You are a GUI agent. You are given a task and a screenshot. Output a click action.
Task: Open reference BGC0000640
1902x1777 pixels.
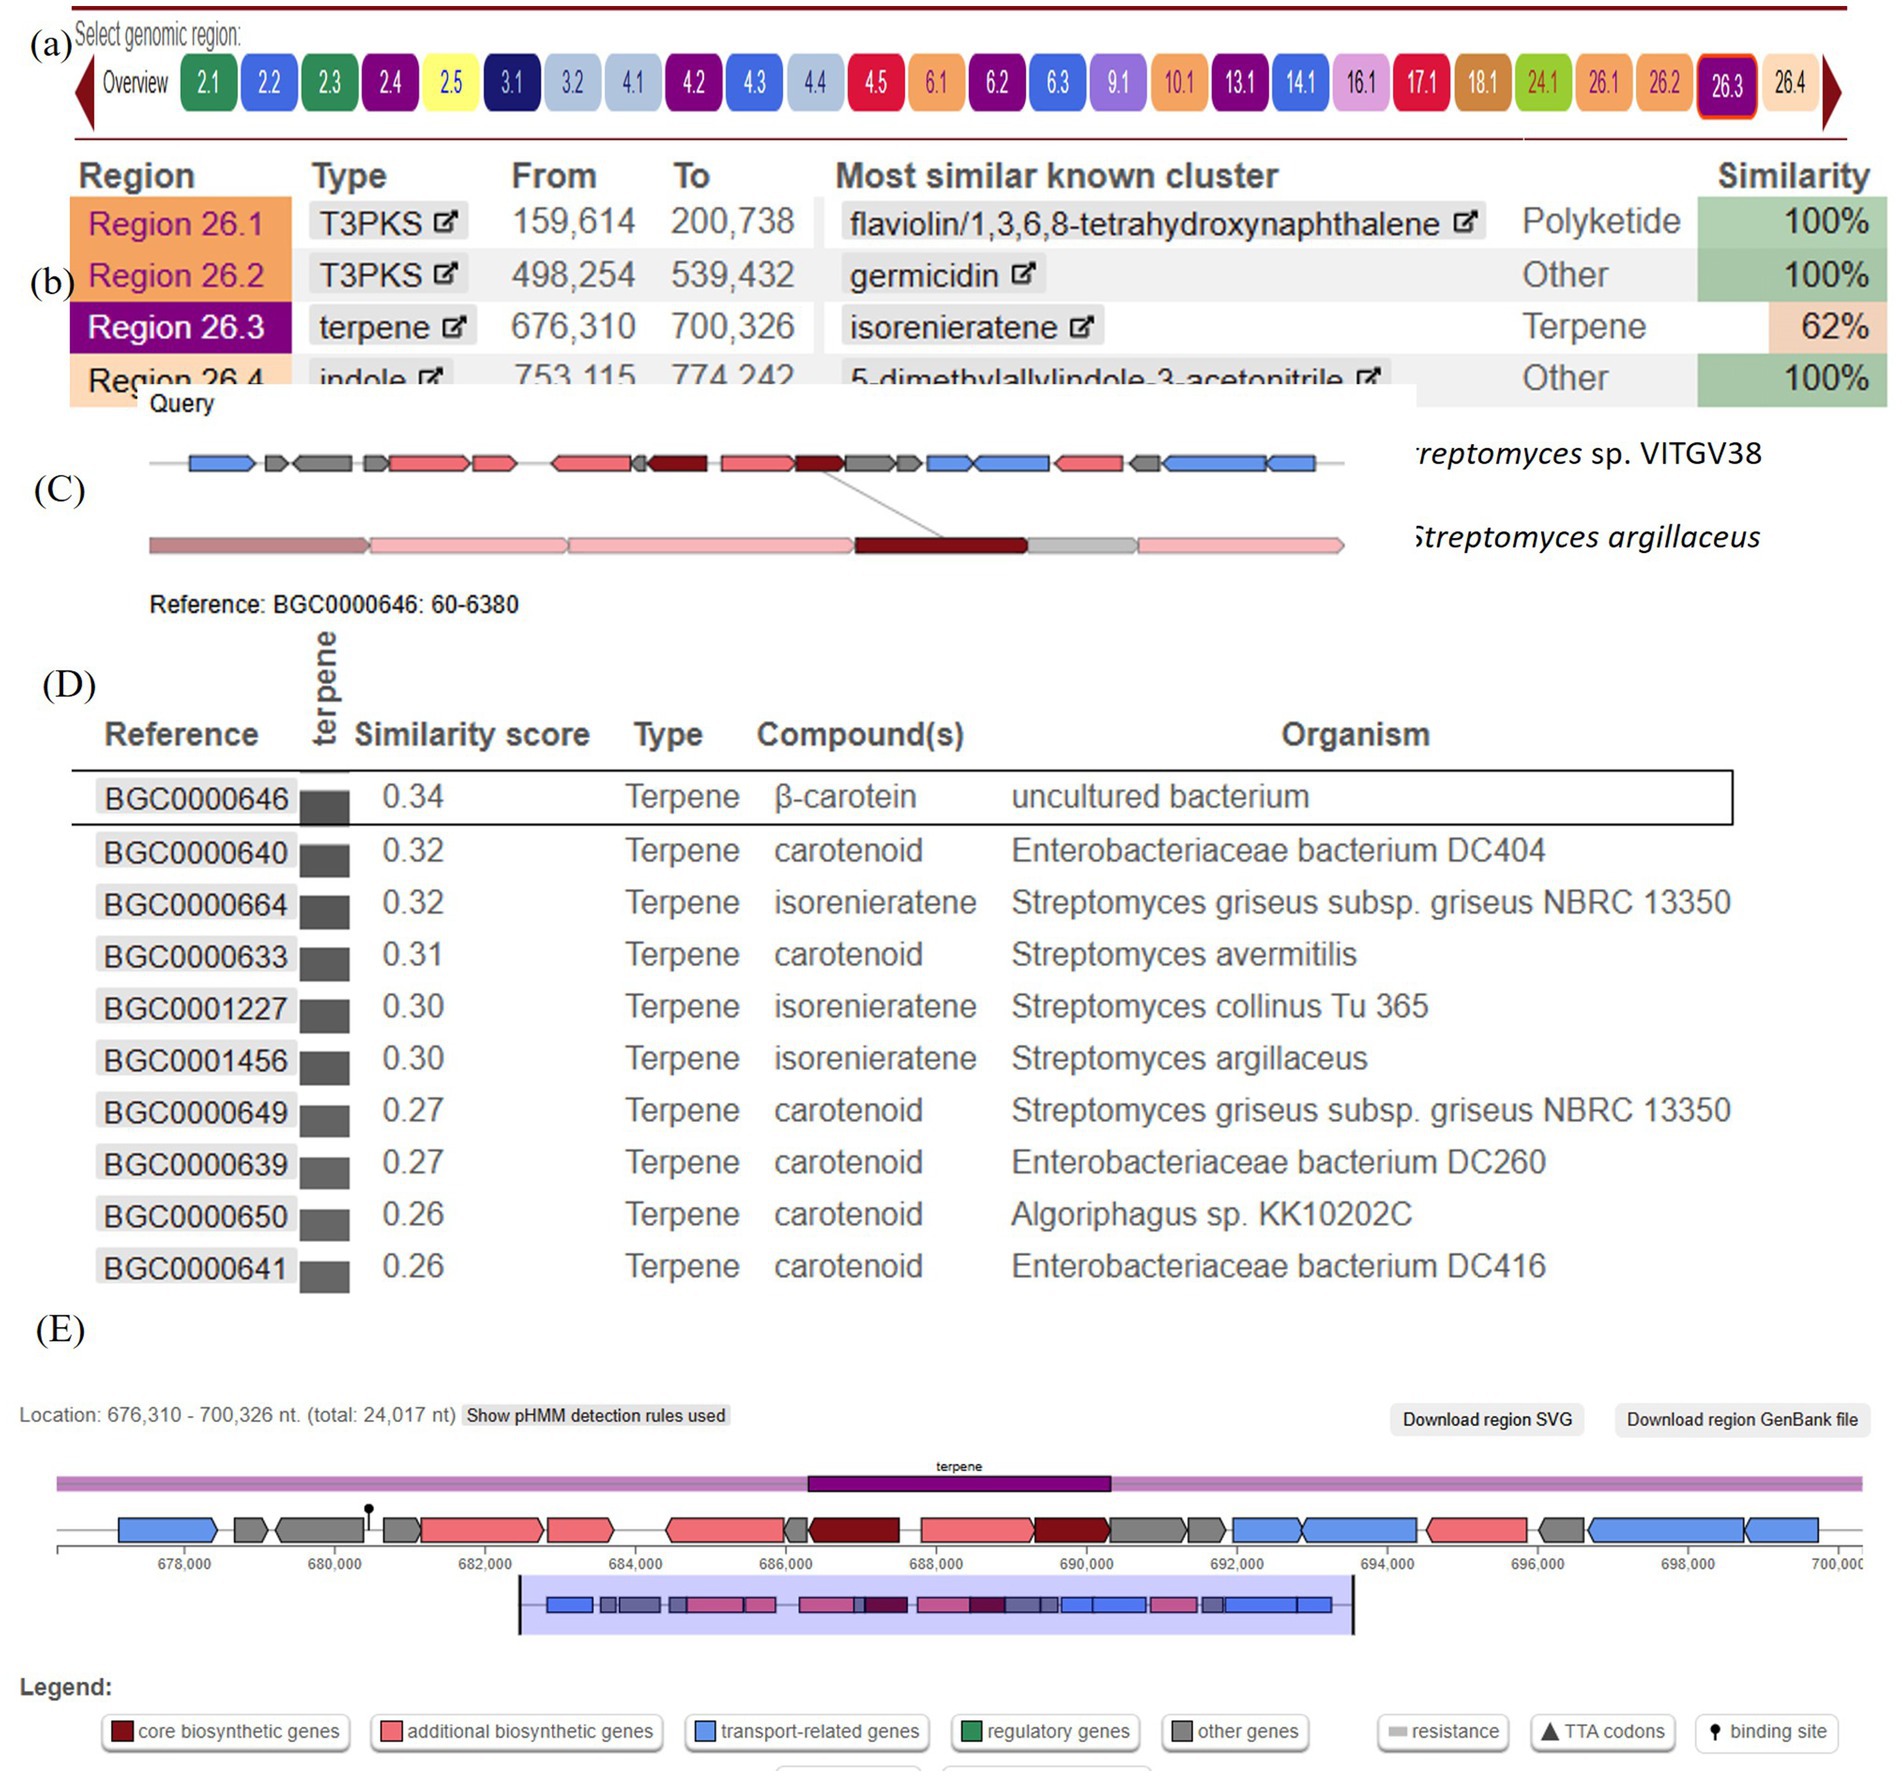tap(197, 852)
